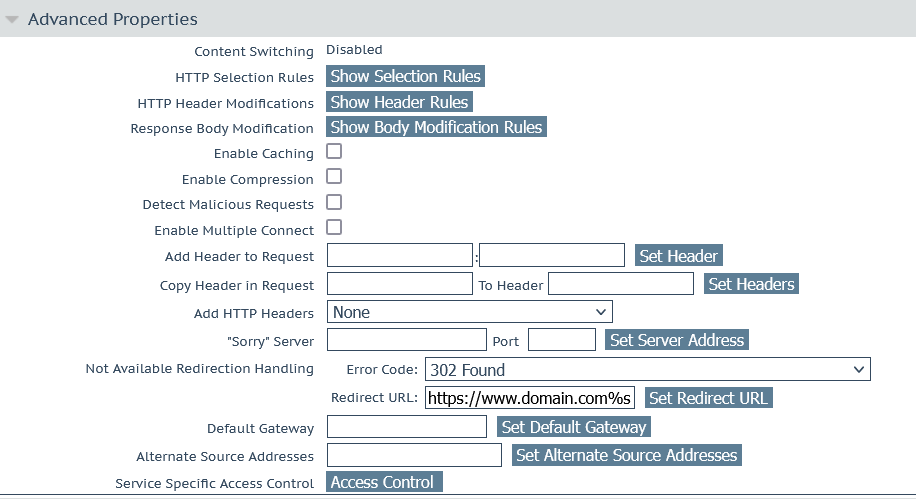
Task: Focus the Copy Header in Request source field
Action: [x=400, y=284]
